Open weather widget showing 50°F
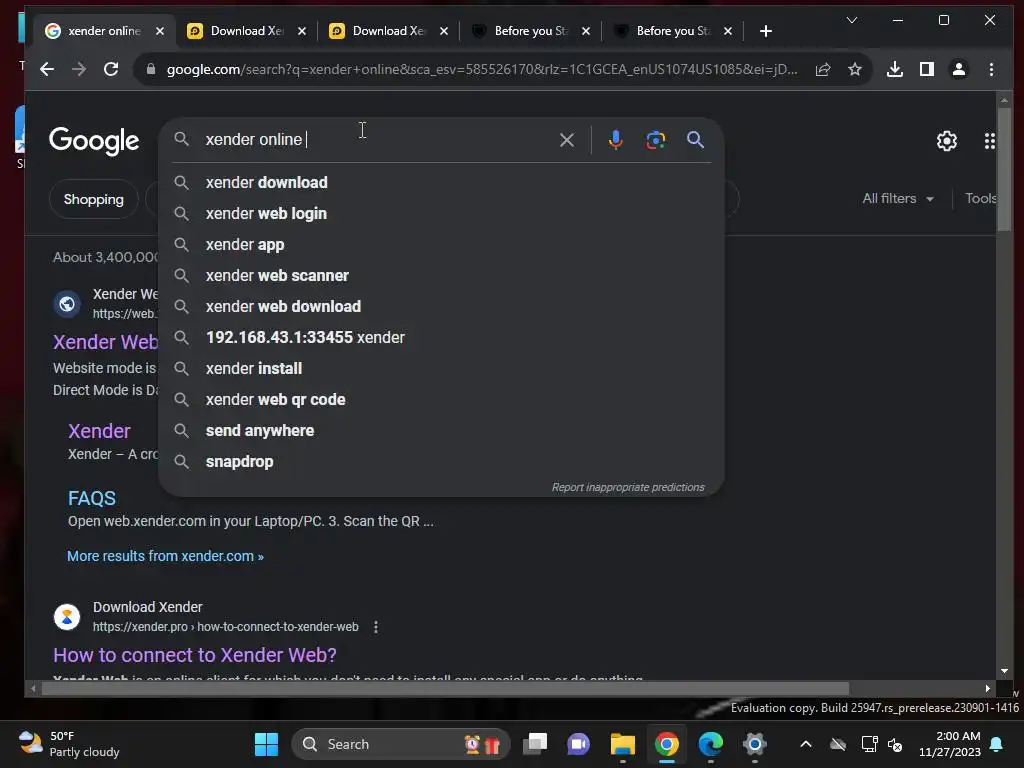The height and width of the screenshot is (768, 1024). 69,744
